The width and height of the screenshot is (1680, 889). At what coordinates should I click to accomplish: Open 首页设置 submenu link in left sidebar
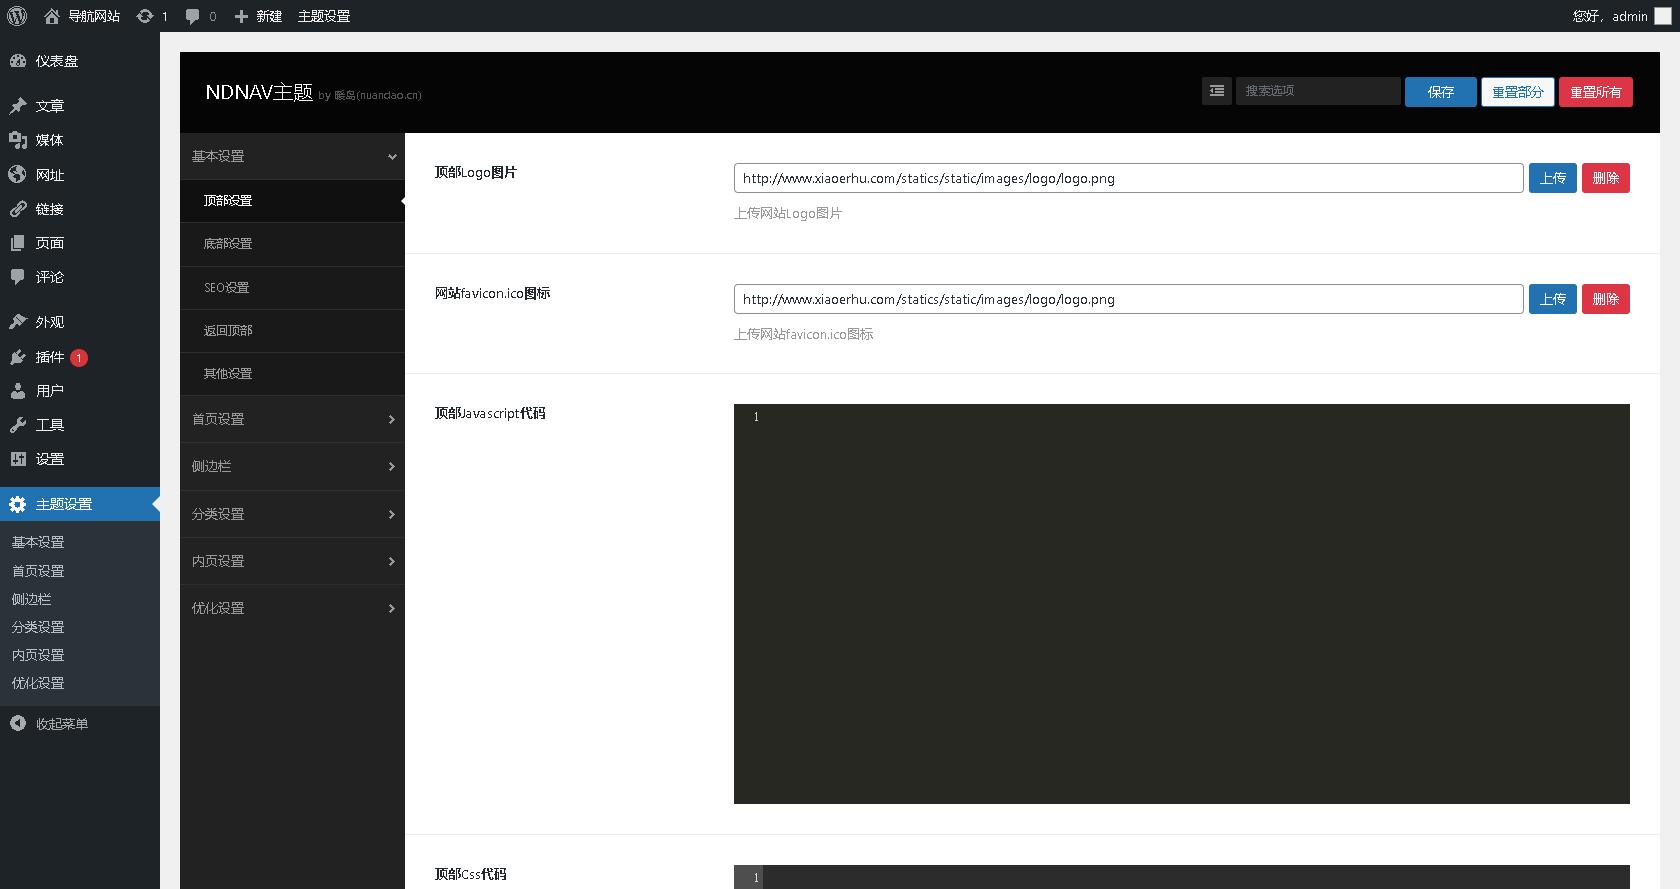(38, 571)
